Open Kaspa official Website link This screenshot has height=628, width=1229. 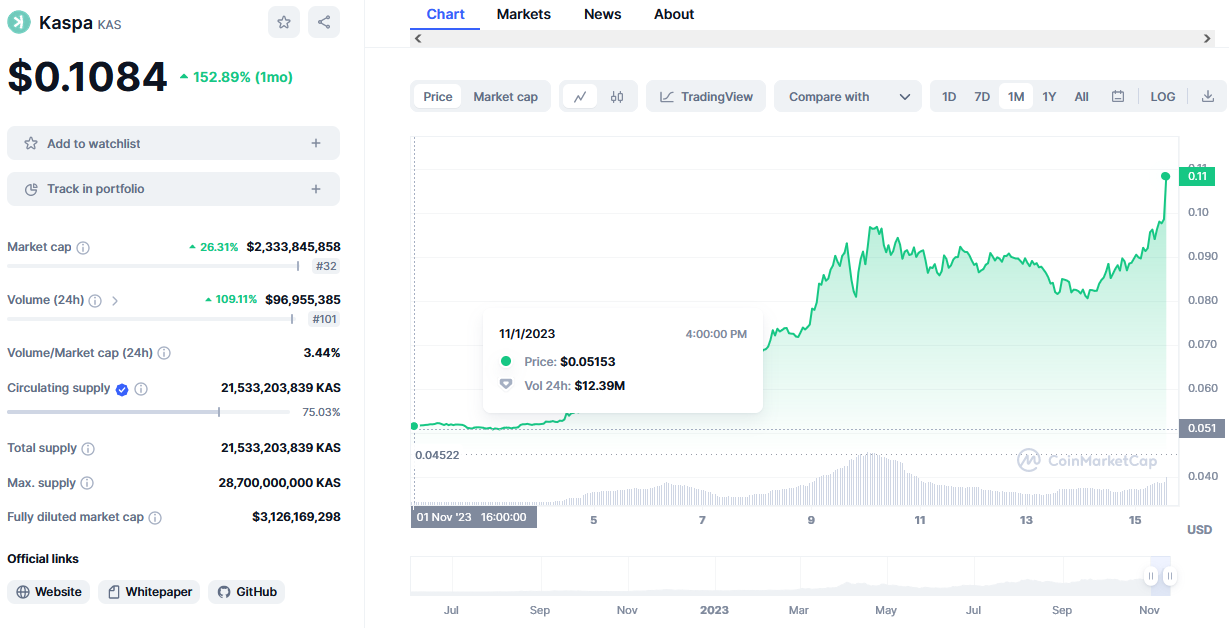[x=48, y=592]
